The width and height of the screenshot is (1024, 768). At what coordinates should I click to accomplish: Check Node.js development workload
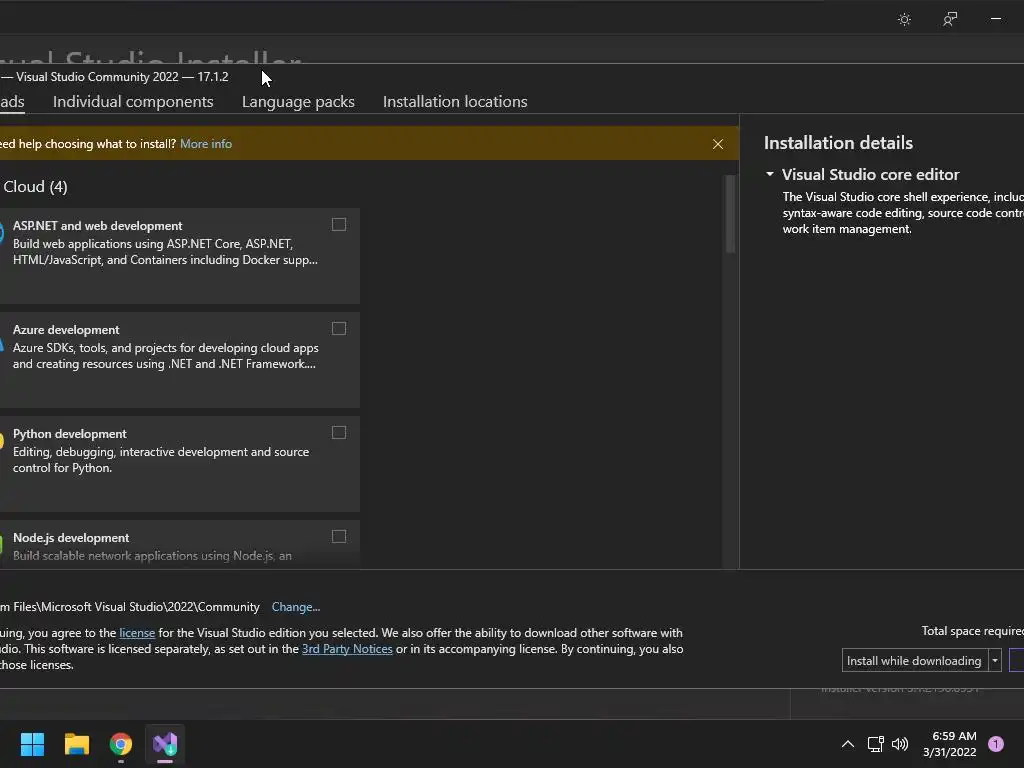coord(339,536)
